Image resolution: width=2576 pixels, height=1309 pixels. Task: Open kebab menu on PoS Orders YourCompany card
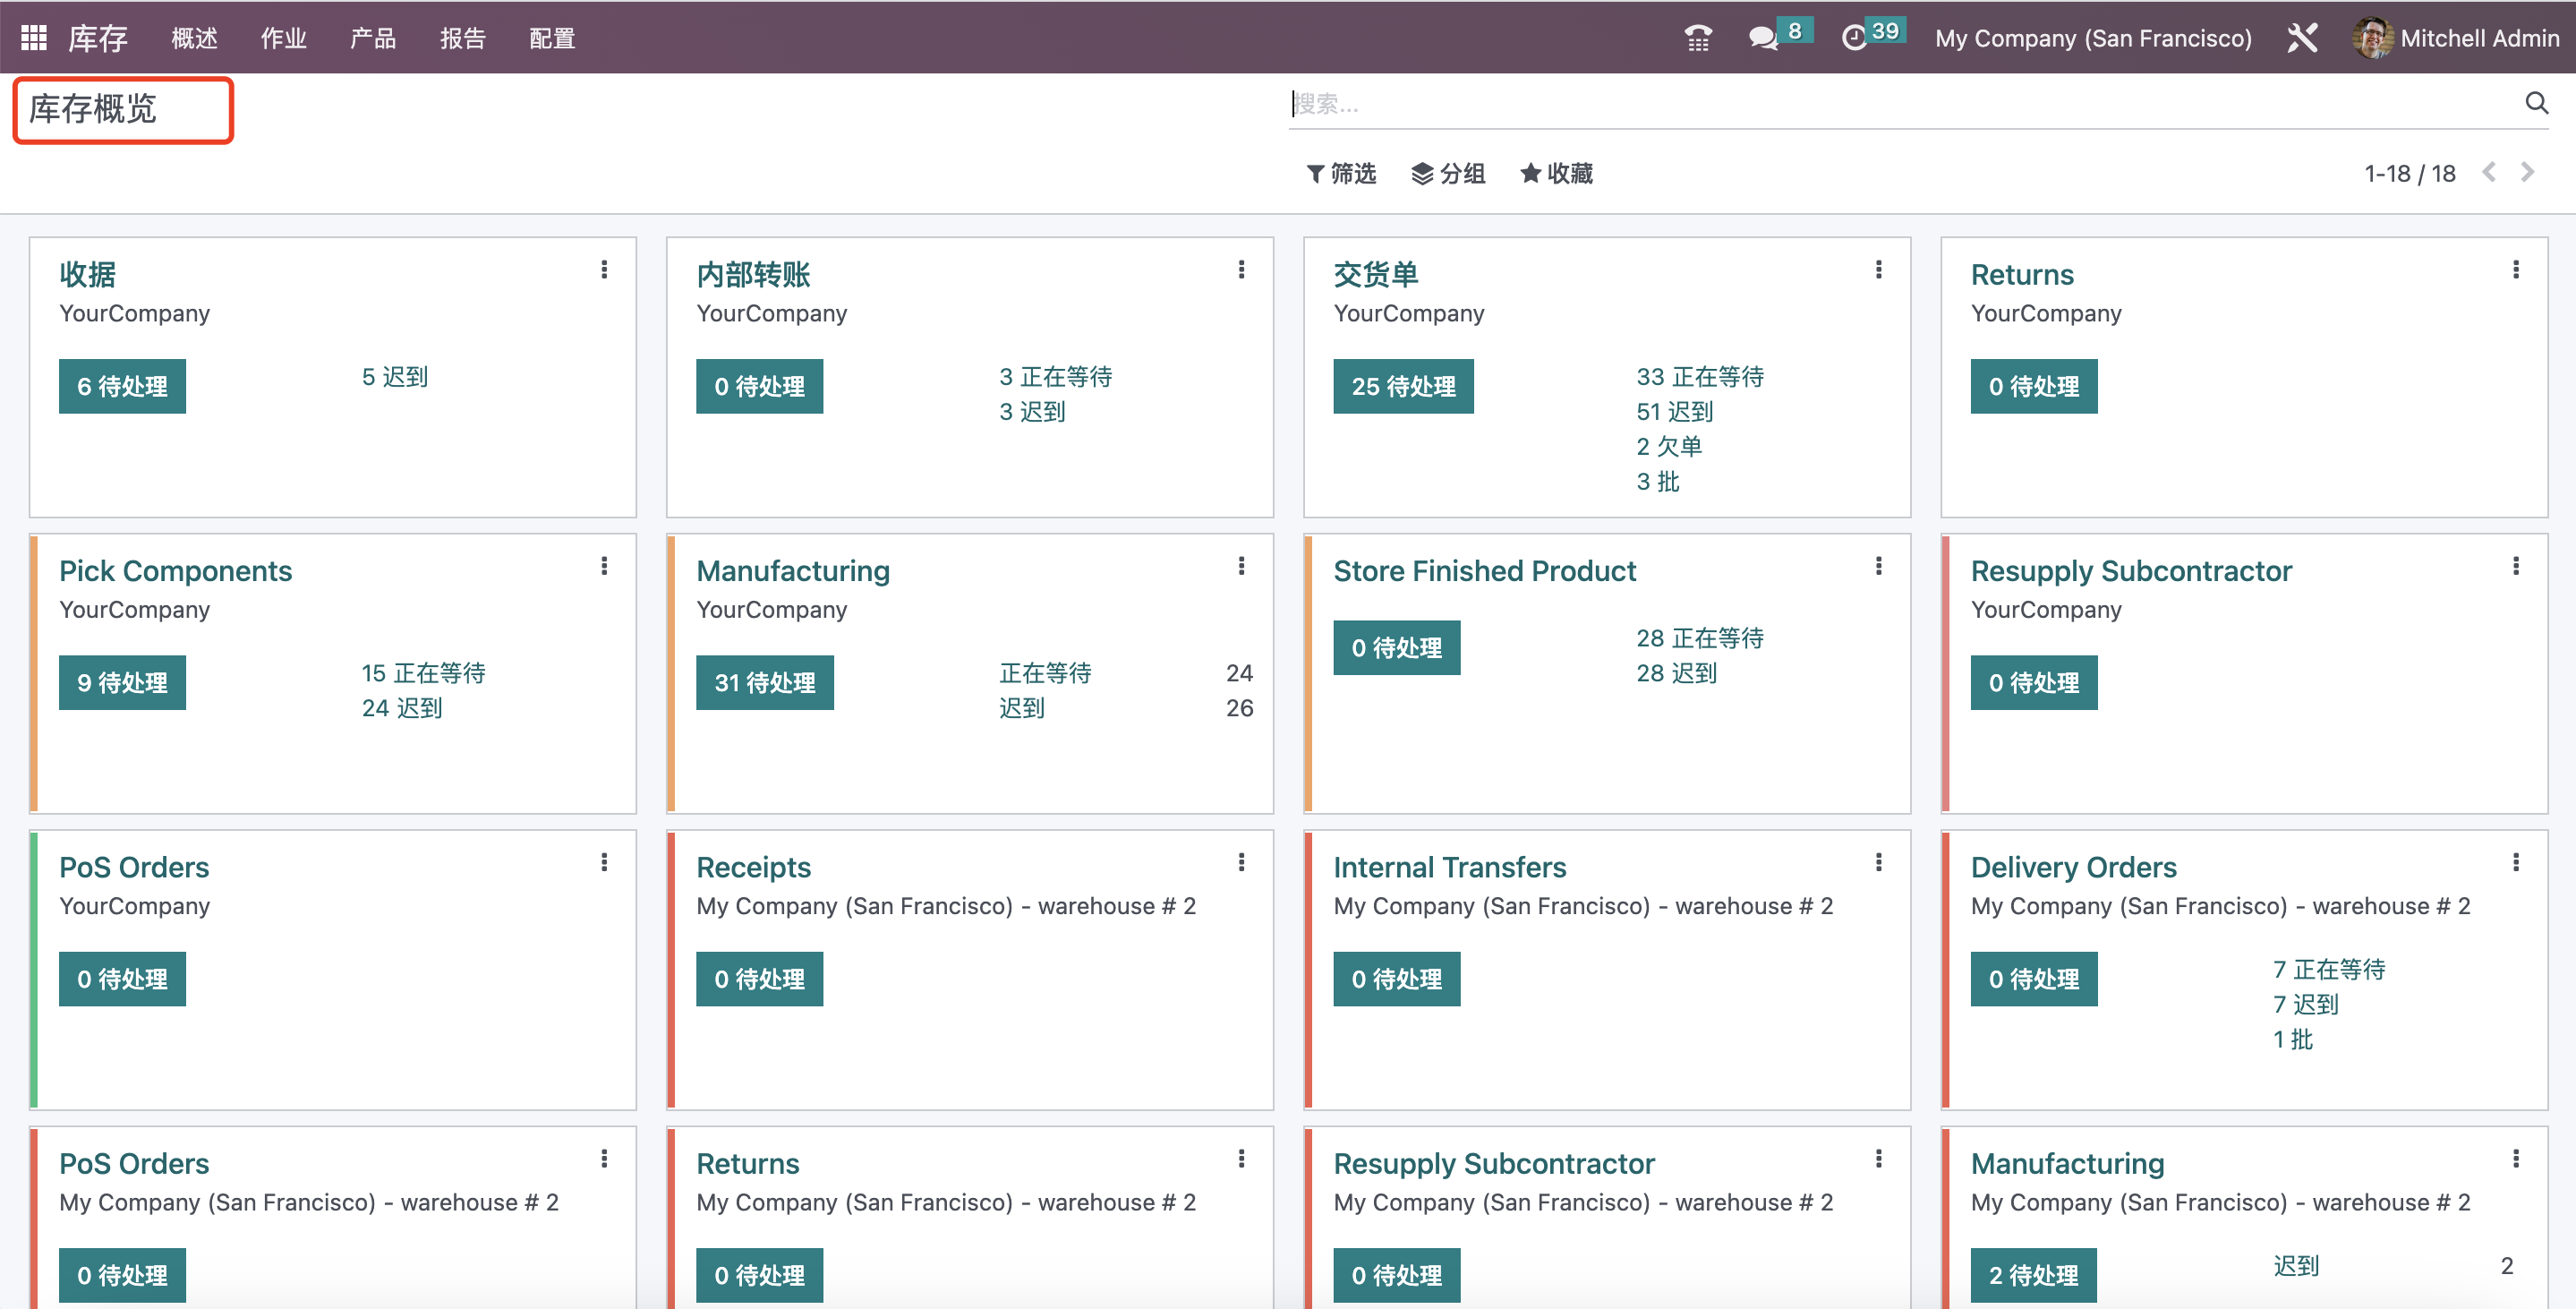[x=604, y=862]
